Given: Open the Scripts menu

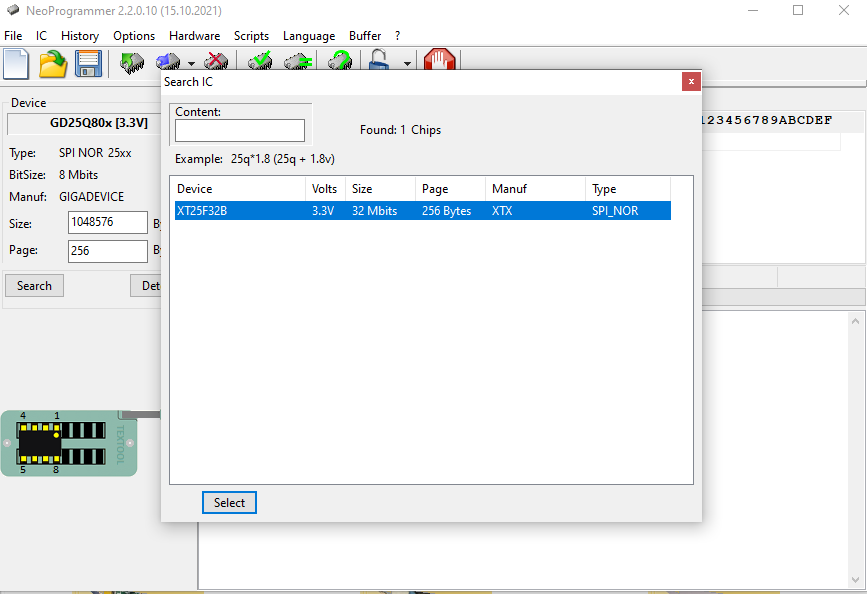Looking at the screenshot, I should point(251,36).
